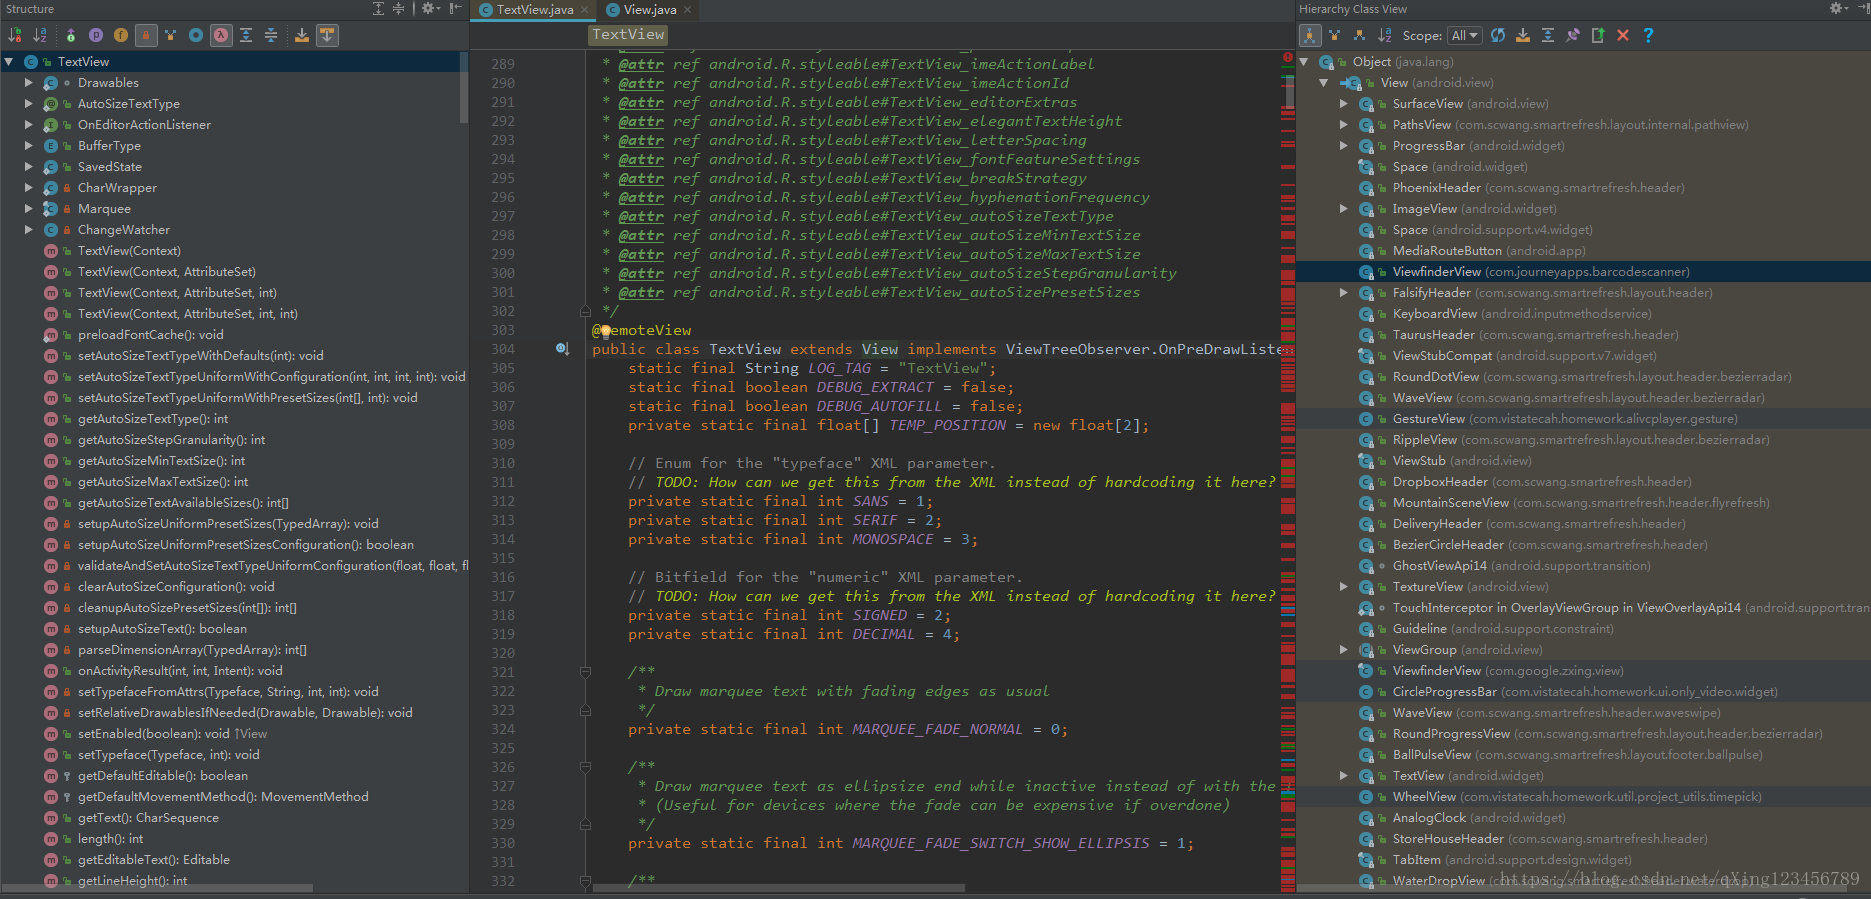
Task: Select getText(): CharSequence in Structure
Action: click(234, 818)
